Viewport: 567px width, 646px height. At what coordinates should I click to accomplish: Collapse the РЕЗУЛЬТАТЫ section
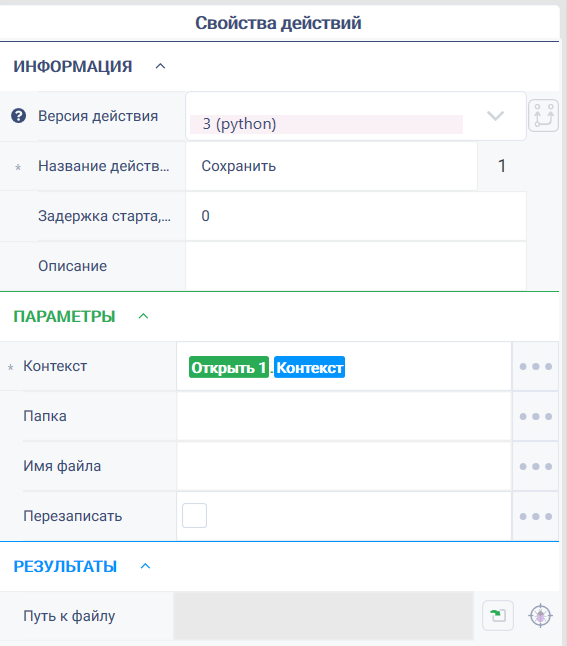[145, 566]
